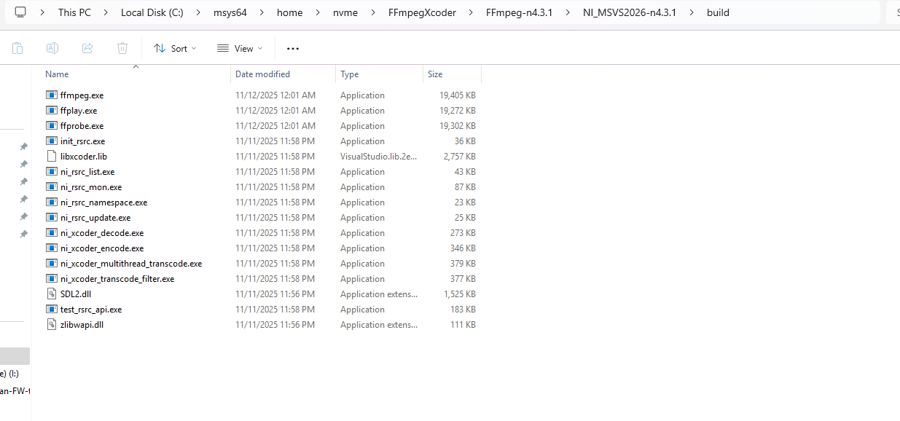Expand chevron after msys64 breadcrumb
The image size is (900, 421).
[x=262, y=12]
